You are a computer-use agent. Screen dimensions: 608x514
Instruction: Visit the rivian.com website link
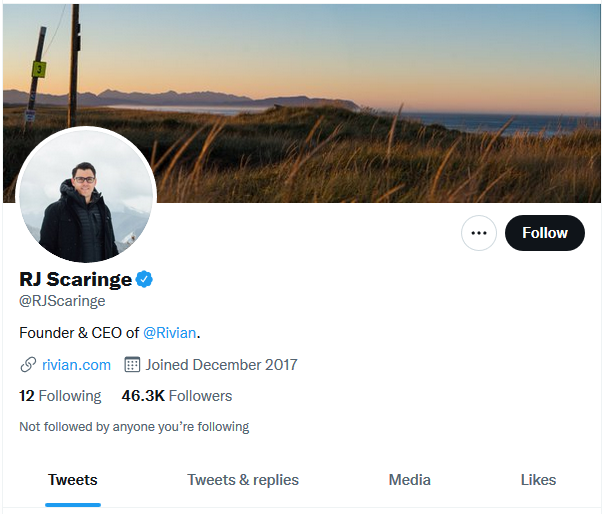tap(76, 364)
